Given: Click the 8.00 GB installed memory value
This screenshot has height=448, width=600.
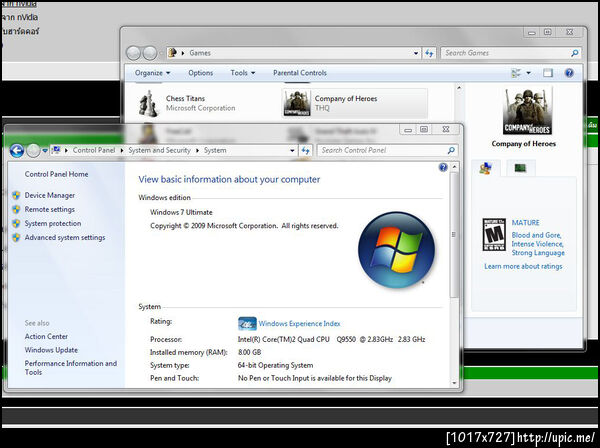Looking at the screenshot, I should coord(249,352).
